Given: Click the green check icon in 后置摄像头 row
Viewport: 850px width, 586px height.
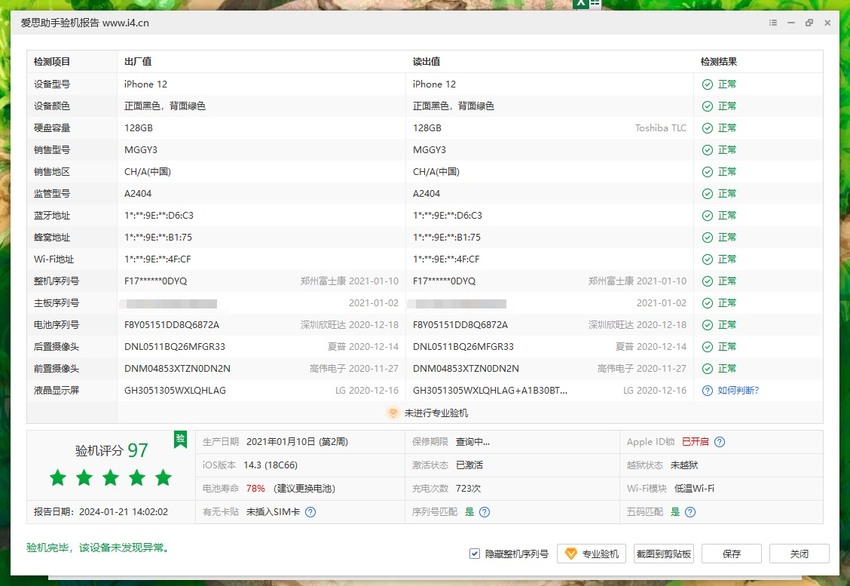Looking at the screenshot, I should (707, 347).
